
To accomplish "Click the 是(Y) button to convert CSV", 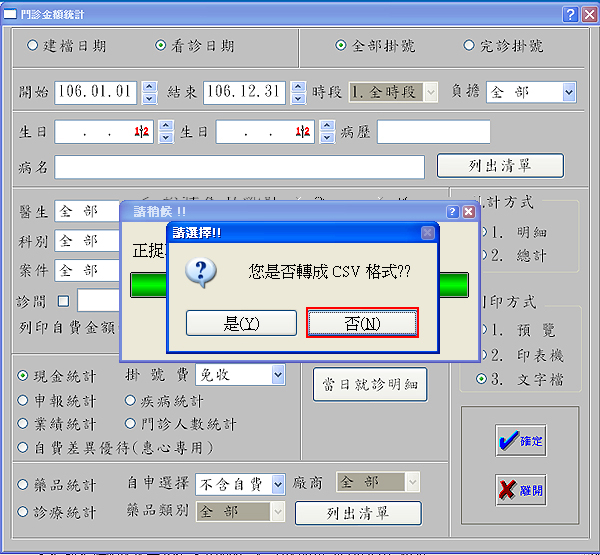I will (241, 322).
